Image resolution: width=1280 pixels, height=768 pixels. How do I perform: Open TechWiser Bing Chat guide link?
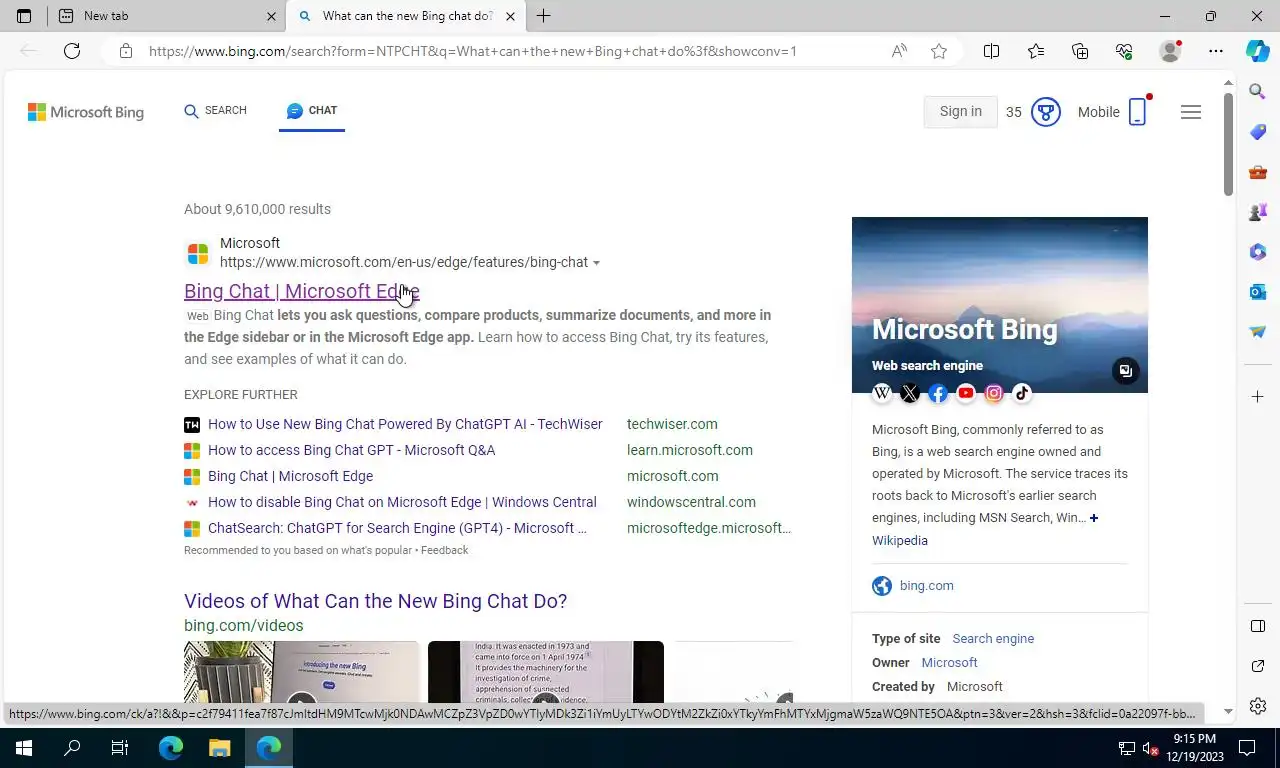(405, 424)
